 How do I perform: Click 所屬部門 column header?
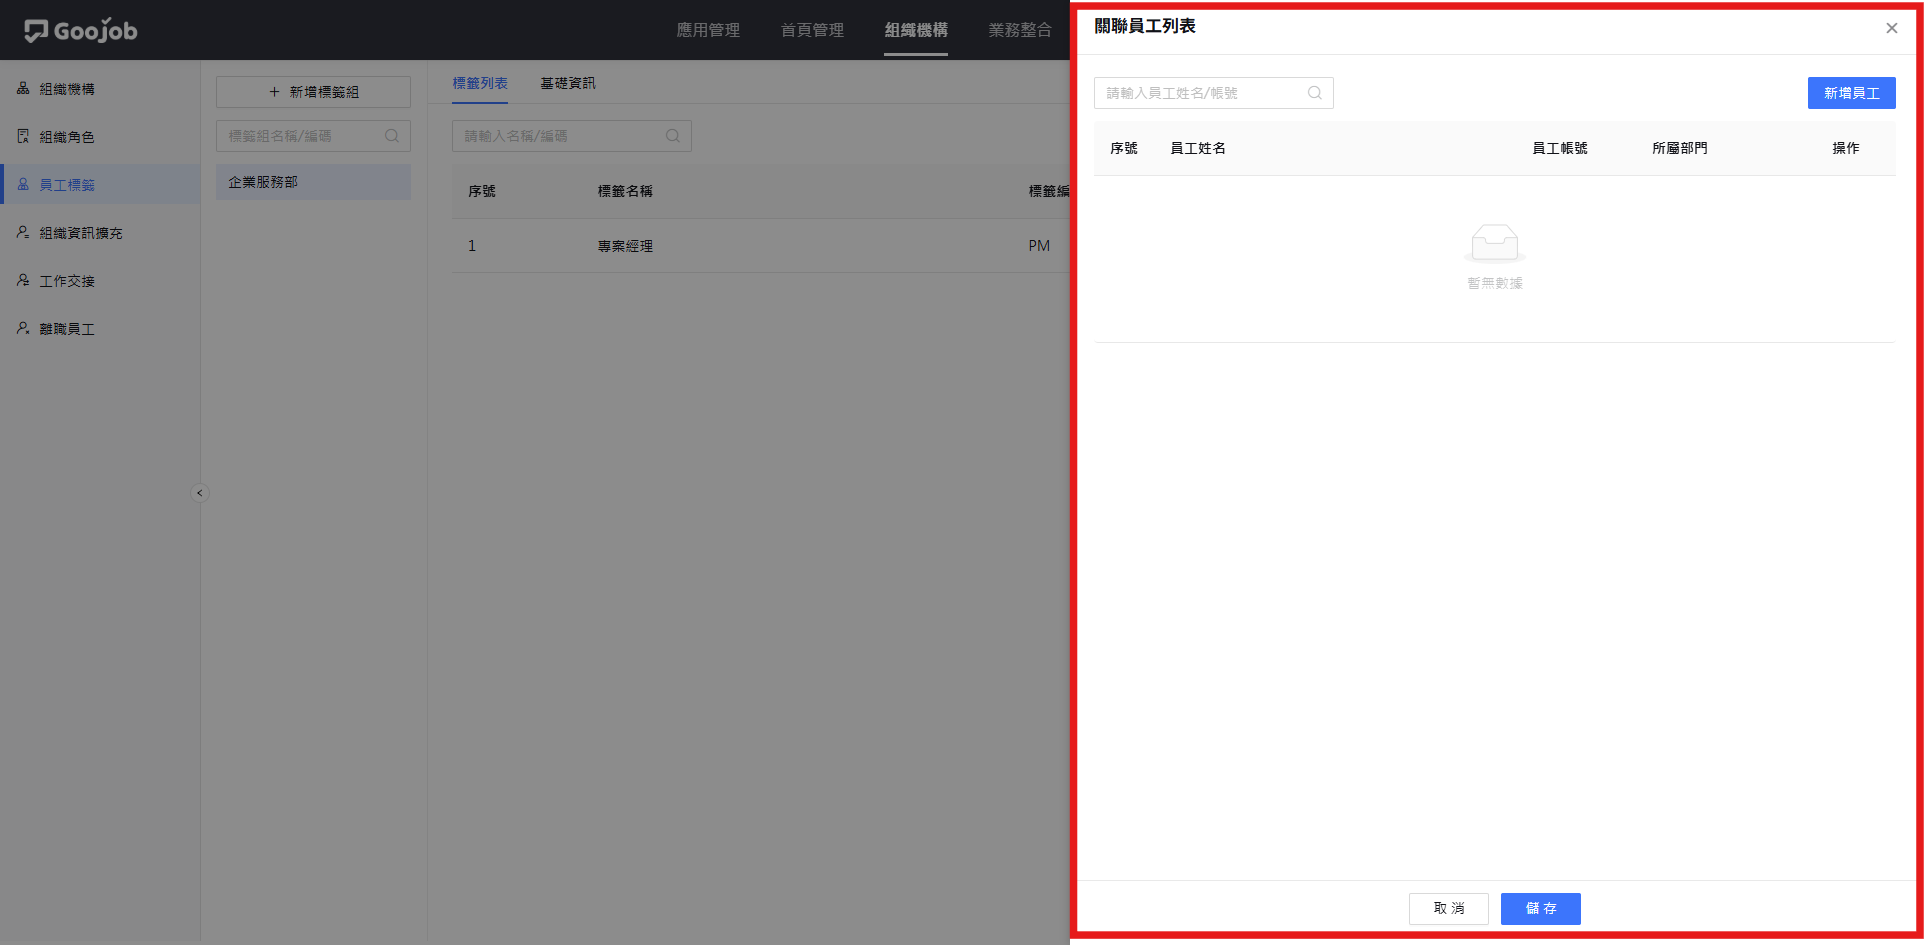(1680, 148)
